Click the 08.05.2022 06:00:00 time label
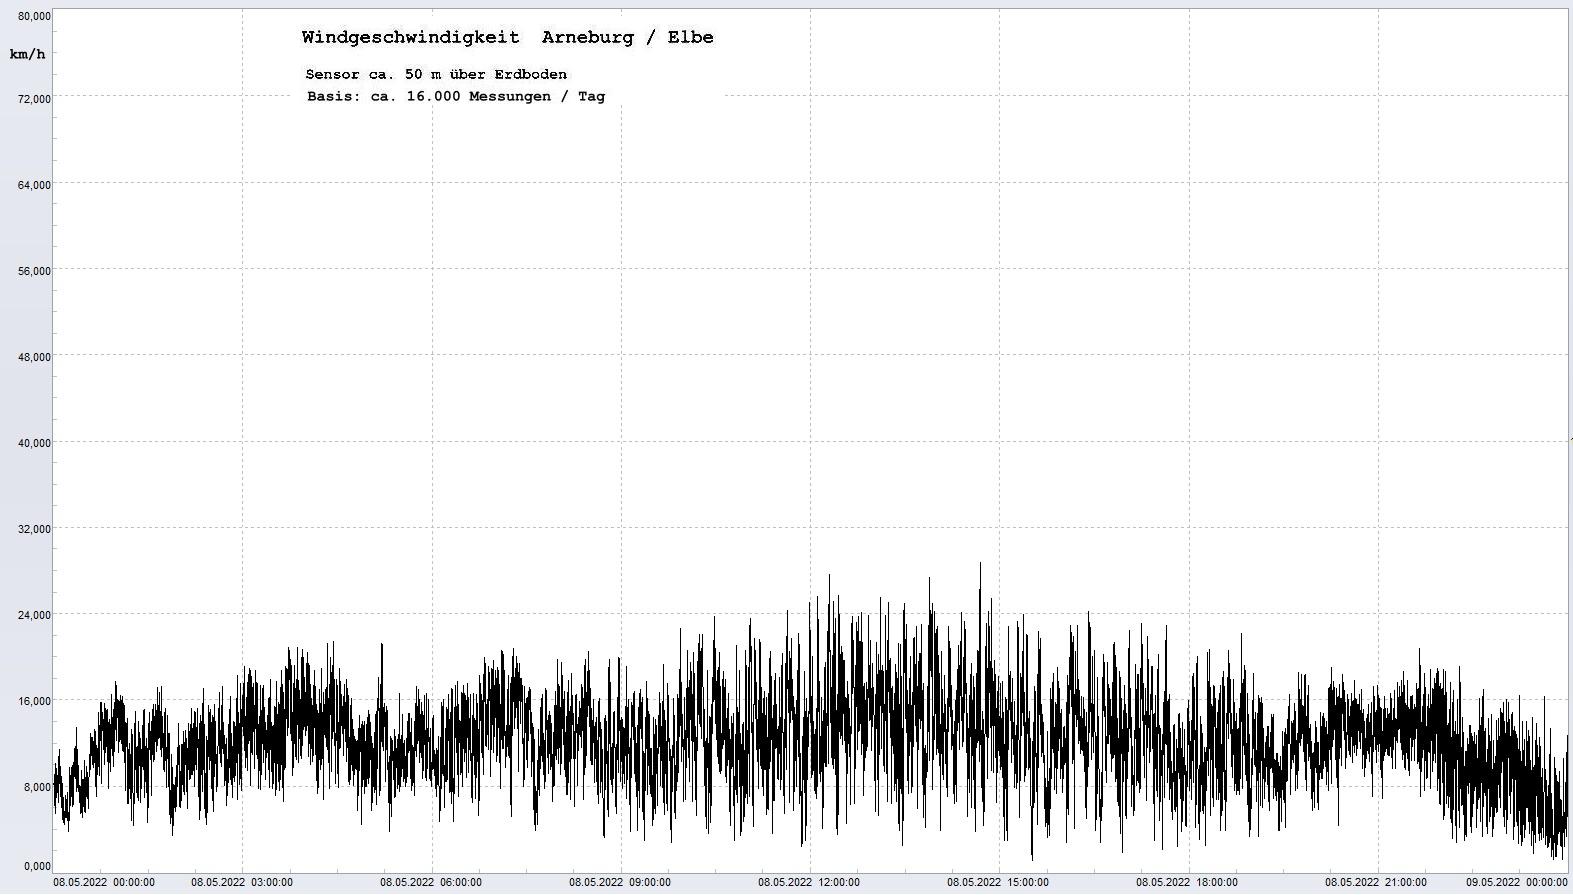Screen dimensions: 1573x895 pyautogui.click(x=431, y=882)
